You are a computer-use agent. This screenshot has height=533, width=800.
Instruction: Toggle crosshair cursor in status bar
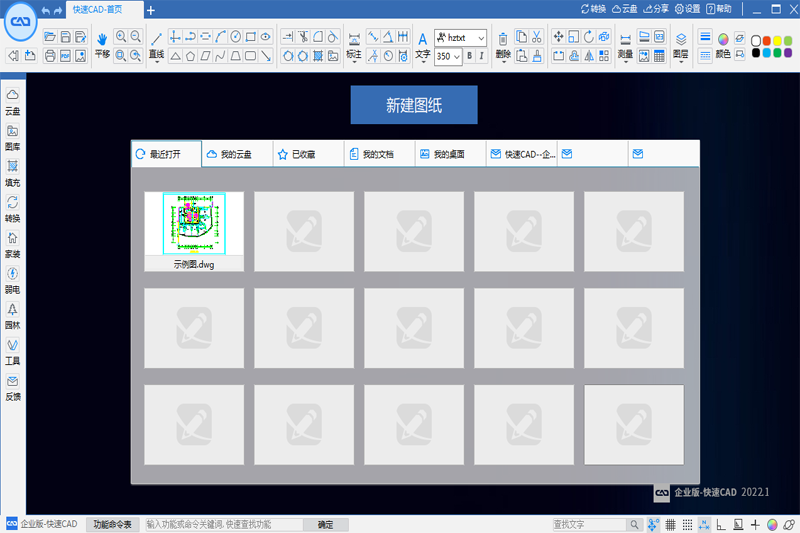(x=755, y=524)
